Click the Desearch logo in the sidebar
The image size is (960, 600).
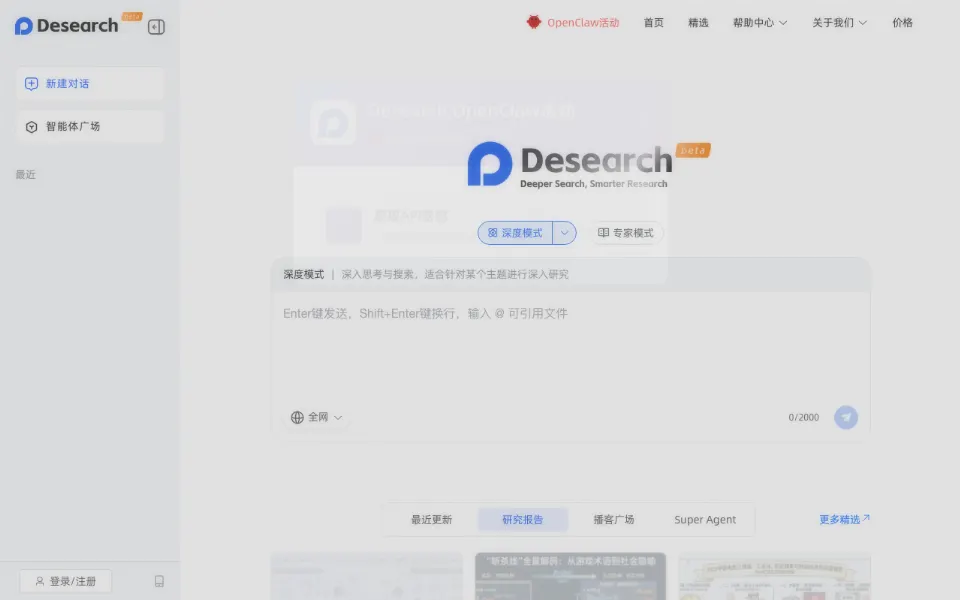click(x=67, y=26)
